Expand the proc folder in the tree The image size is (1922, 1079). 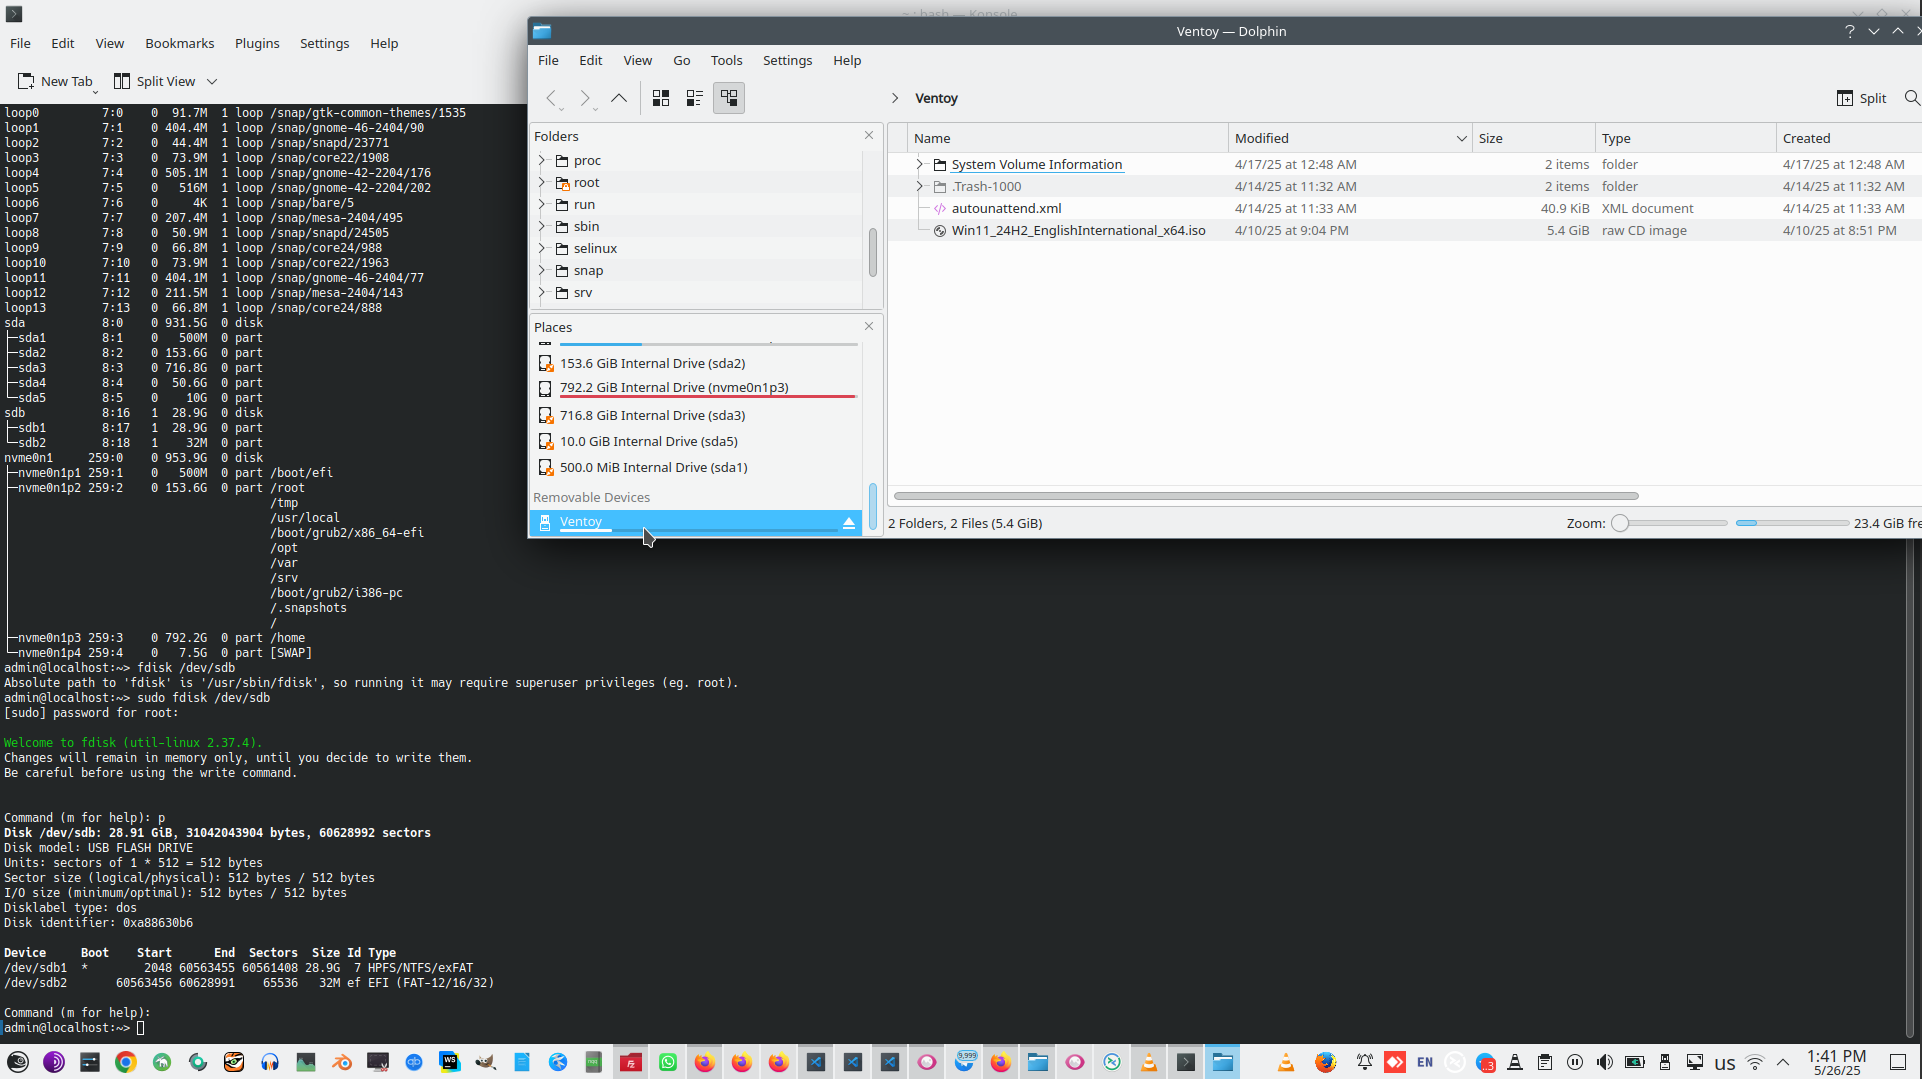point(542,160)
